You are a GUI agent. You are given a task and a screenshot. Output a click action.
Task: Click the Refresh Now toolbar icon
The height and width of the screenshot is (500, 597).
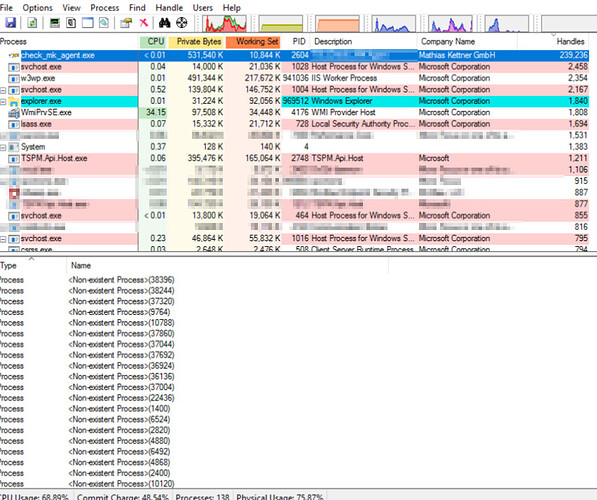(x=32, y=23)
